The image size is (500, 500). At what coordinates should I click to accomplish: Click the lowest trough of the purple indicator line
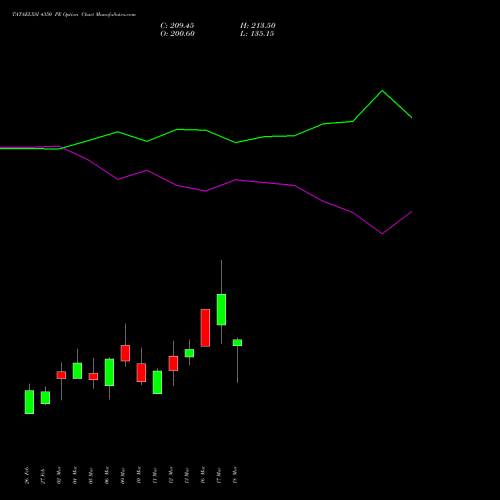[x=382, y=234]
